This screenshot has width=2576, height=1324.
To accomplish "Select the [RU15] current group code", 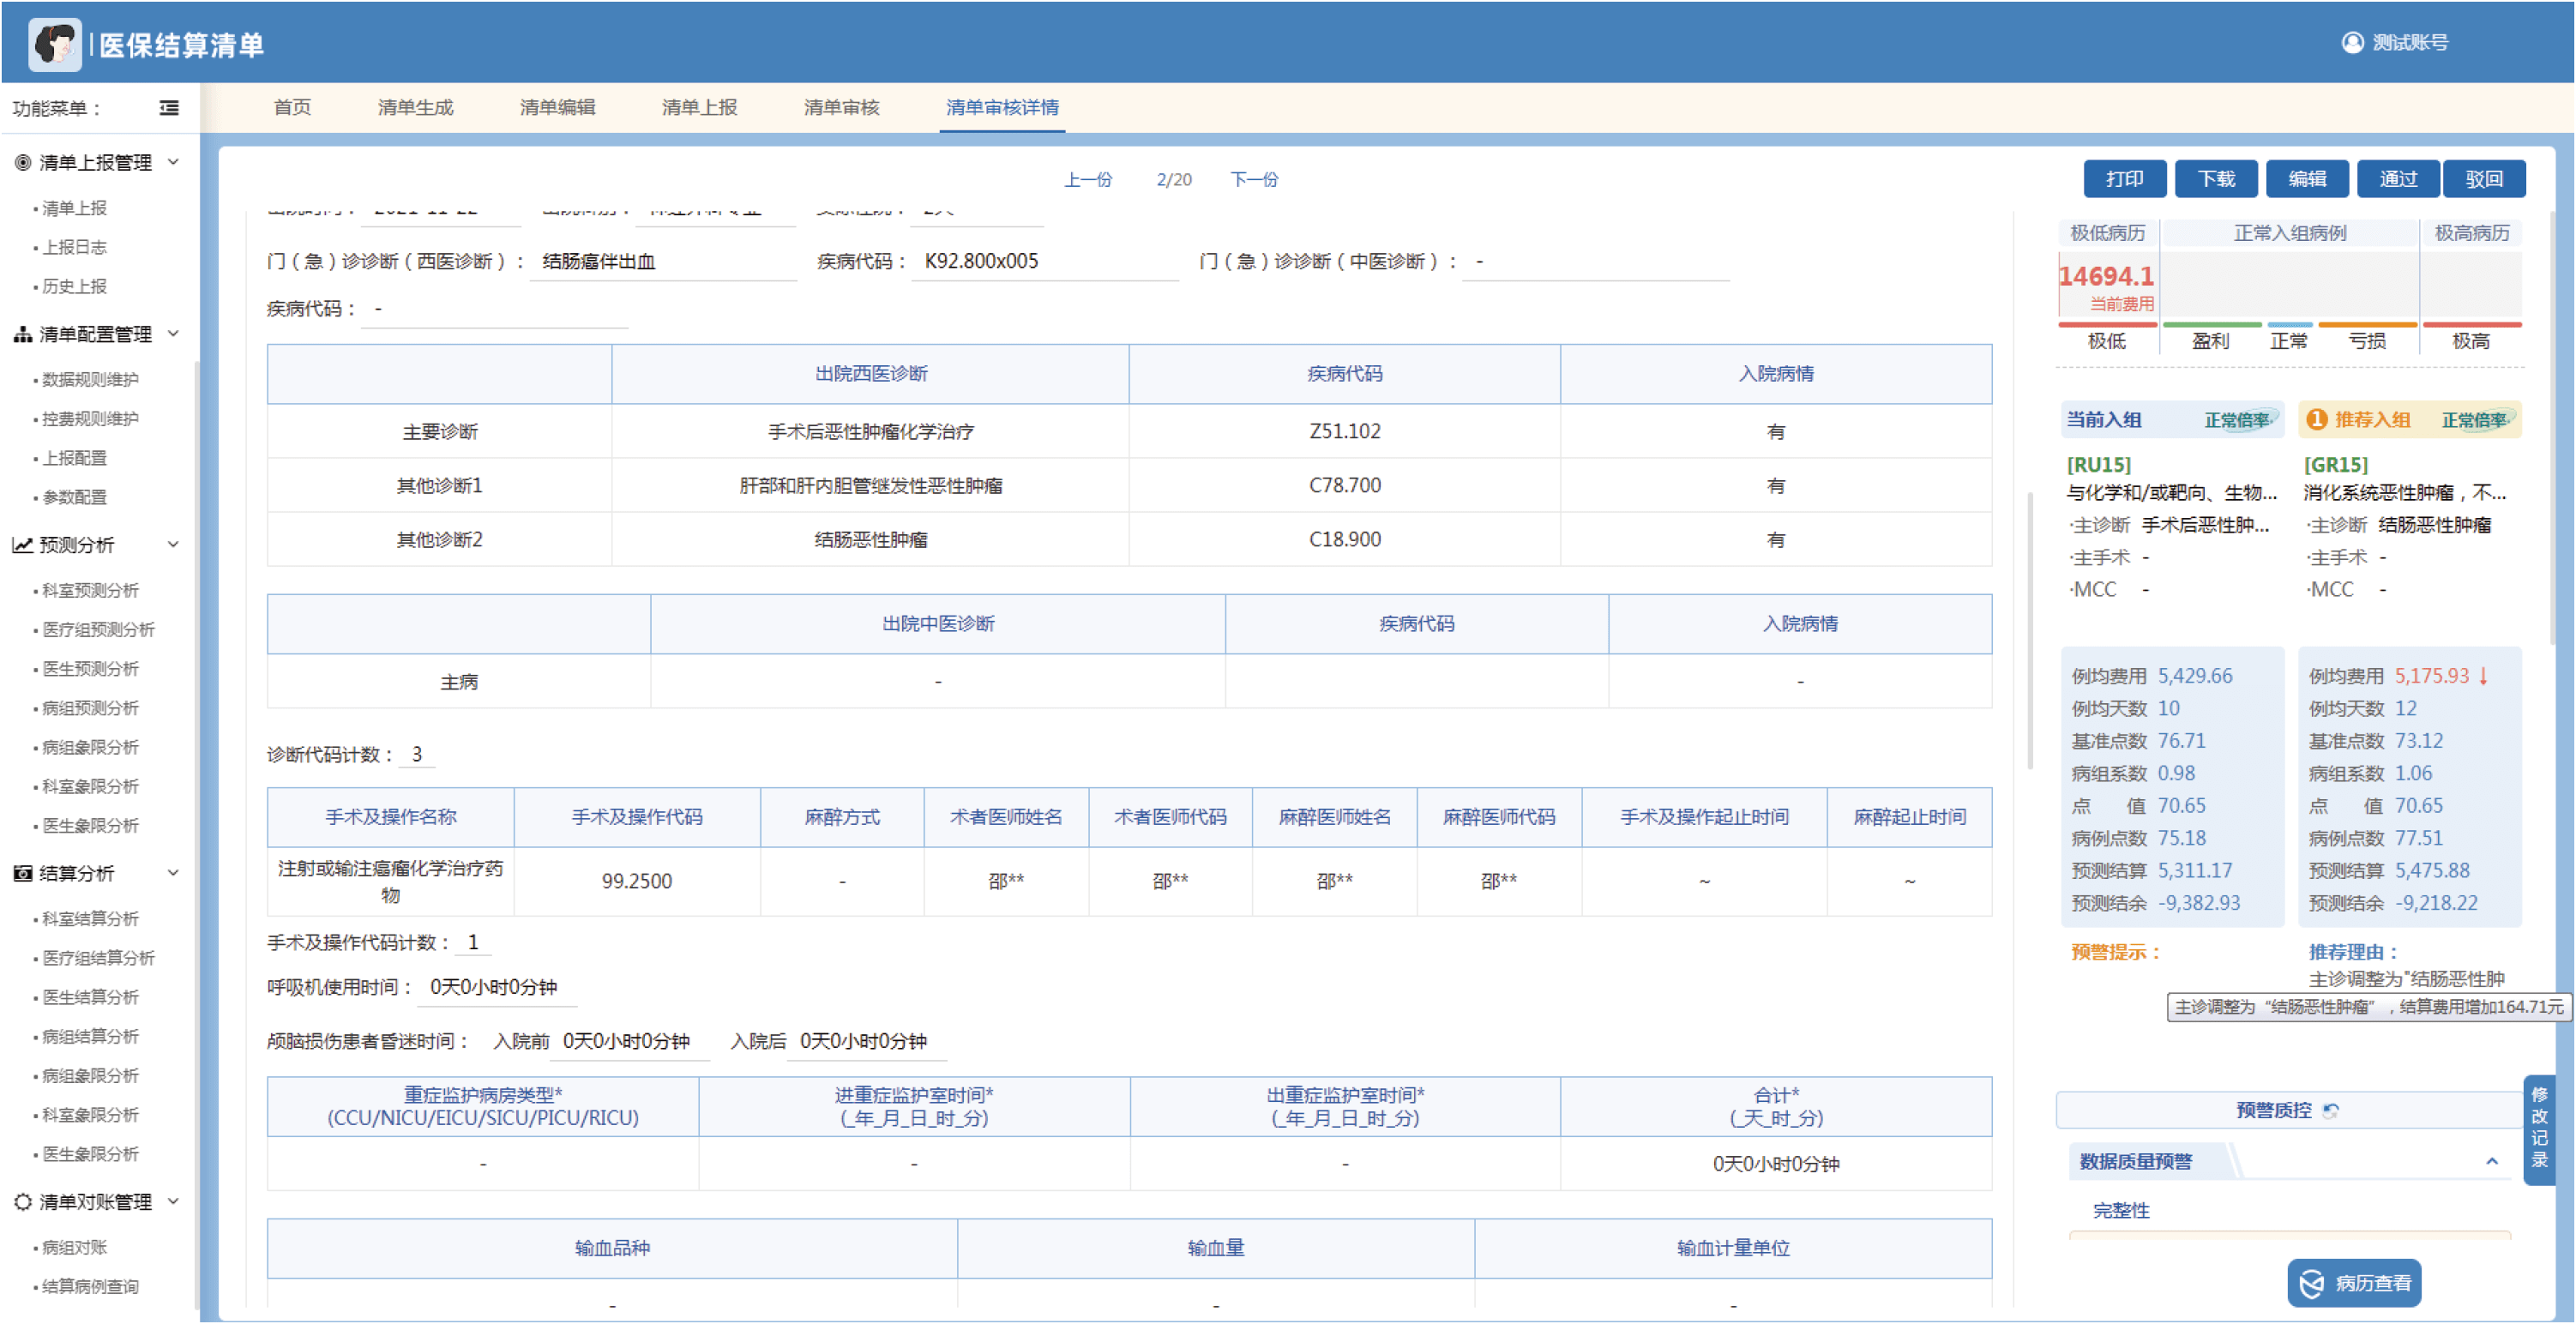I will [2098, 465].
